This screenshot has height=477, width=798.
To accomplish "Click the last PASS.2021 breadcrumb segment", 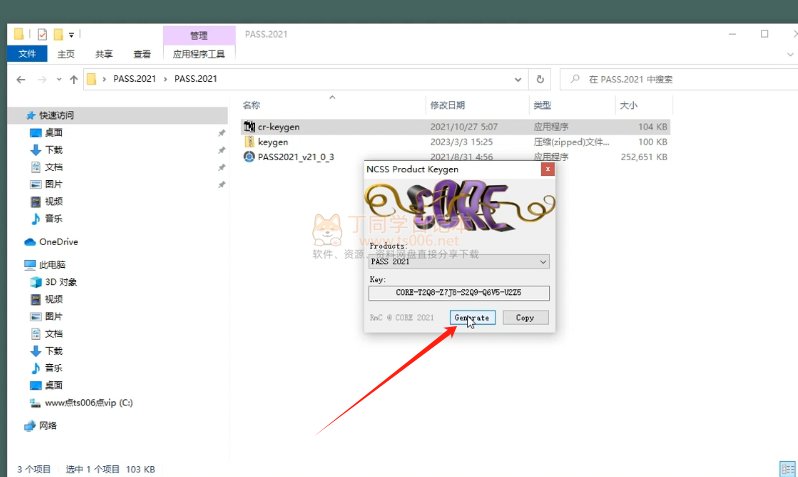I will click(195, 79).
